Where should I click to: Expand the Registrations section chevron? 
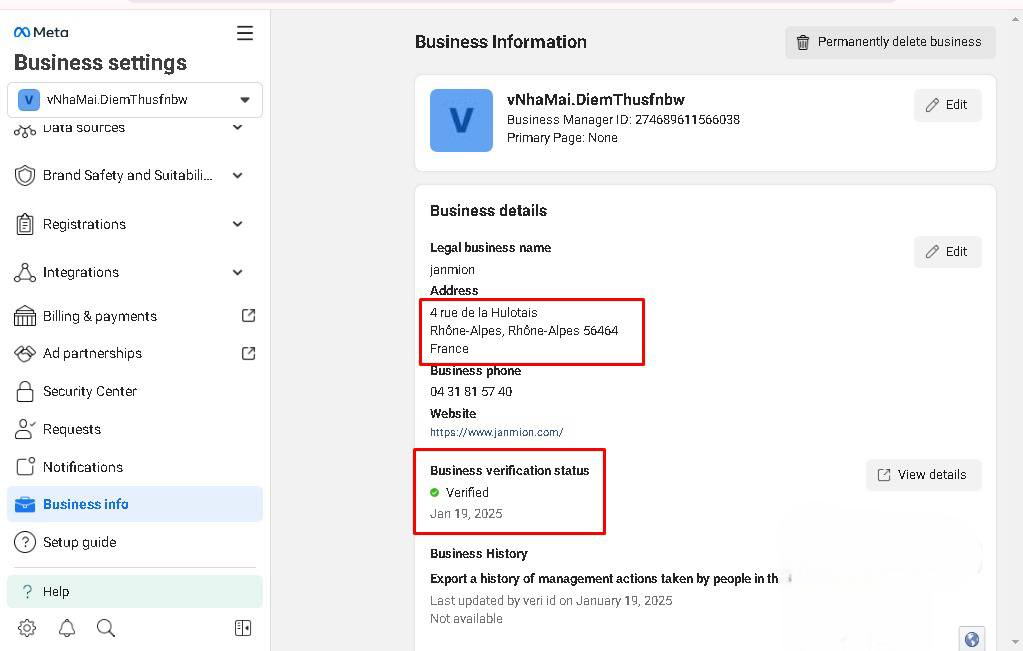point(238,224)
